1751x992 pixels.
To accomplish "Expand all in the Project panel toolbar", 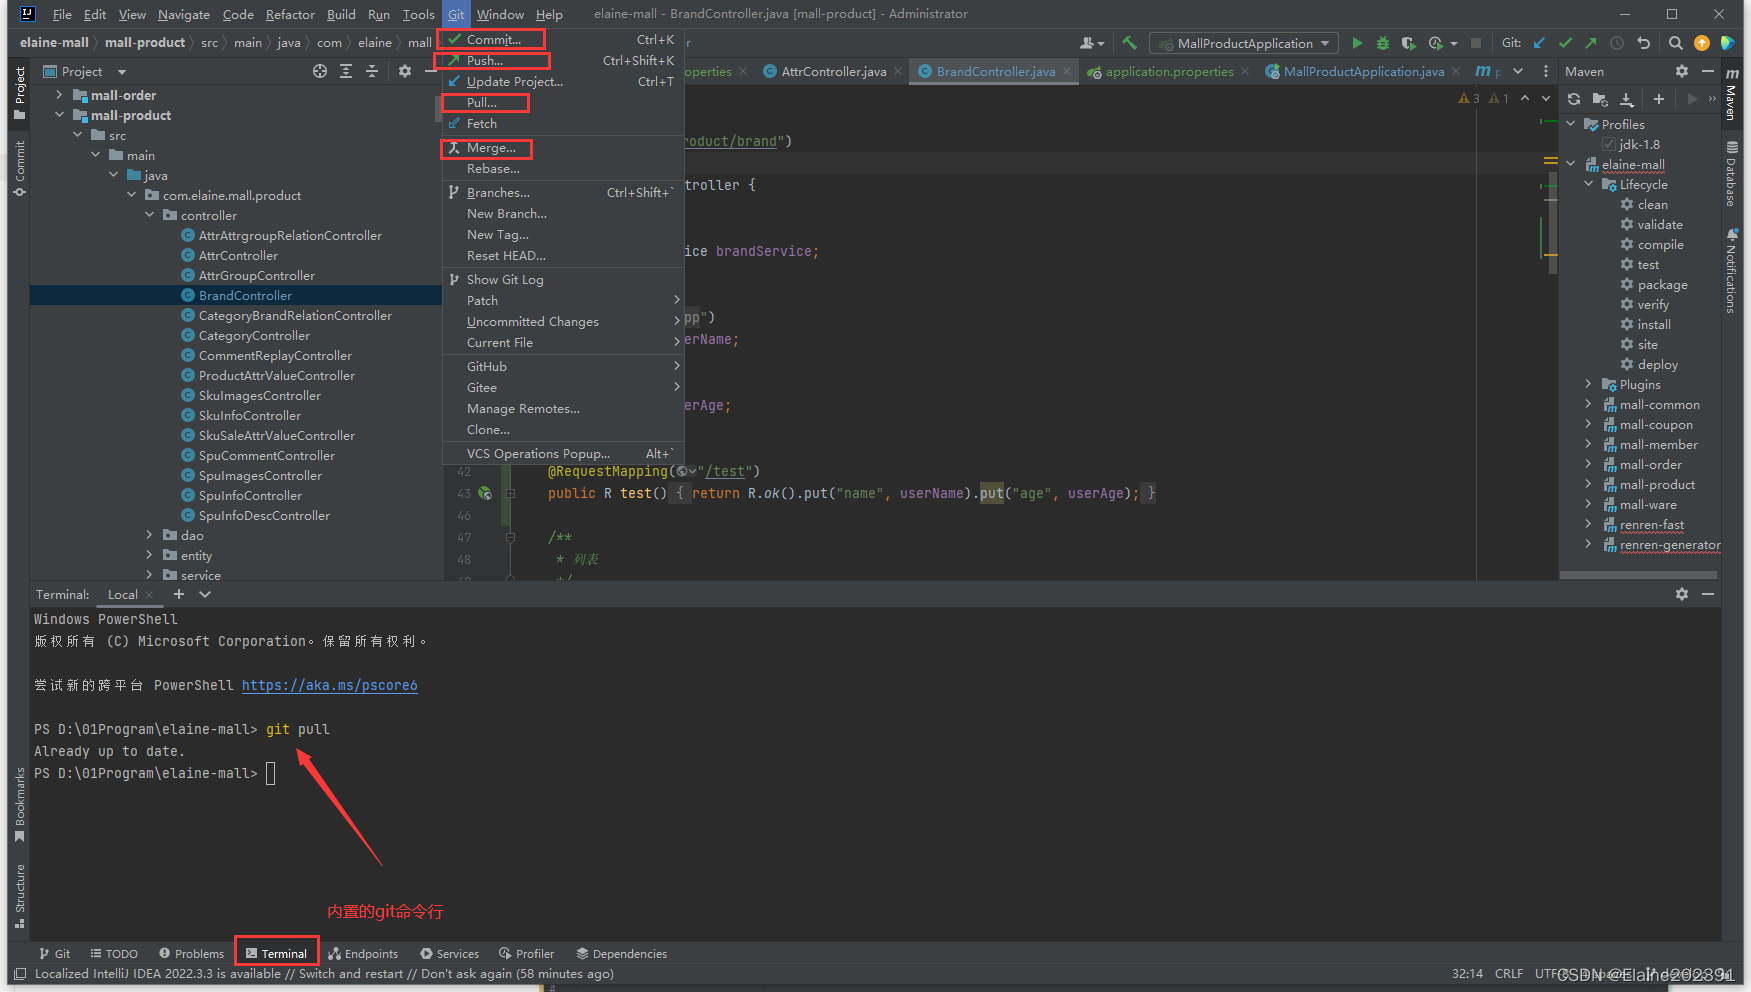I will 346,71.
